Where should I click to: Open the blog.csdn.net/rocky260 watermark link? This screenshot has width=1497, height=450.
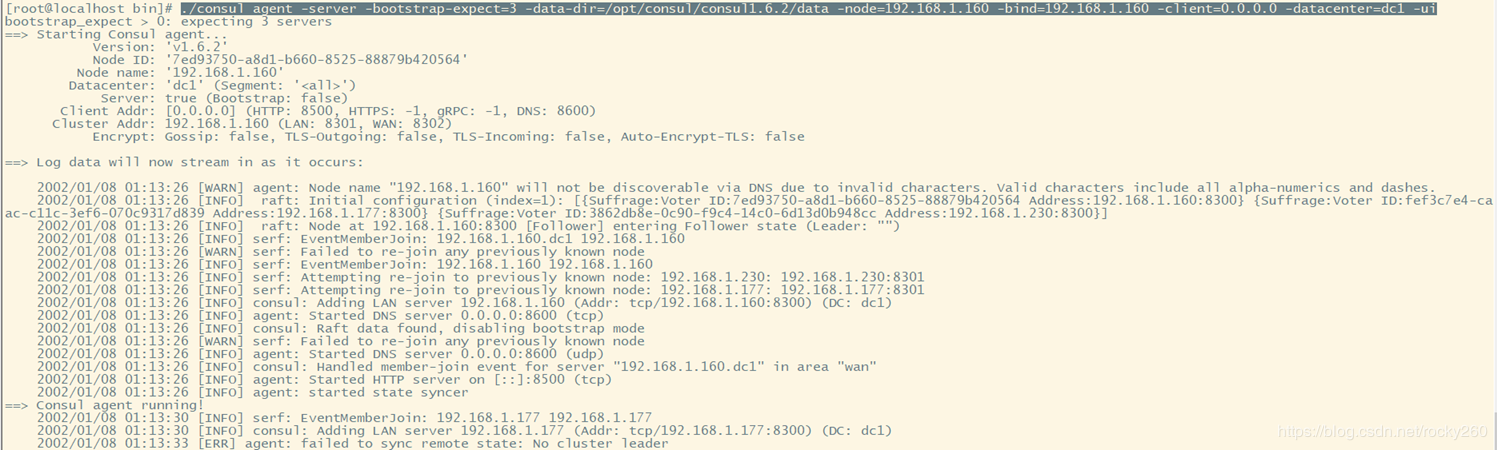click(x=1383, y=432)
